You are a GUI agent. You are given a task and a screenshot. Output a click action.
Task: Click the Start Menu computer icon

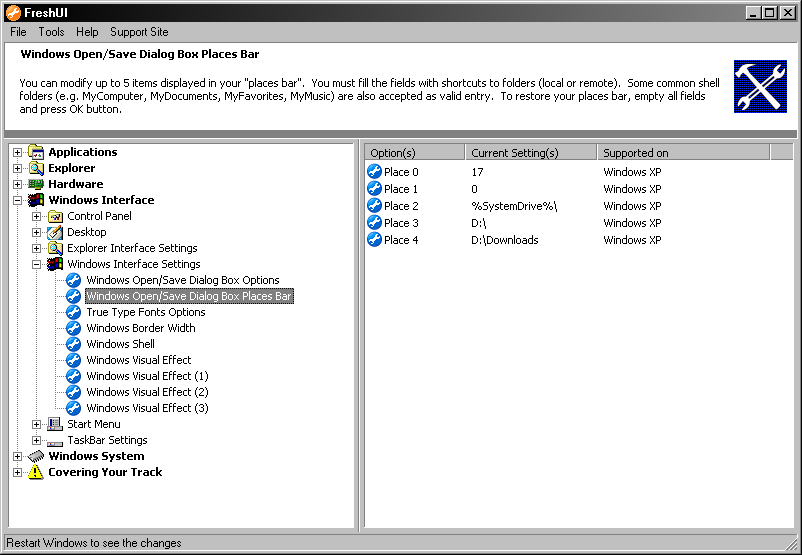(x=55, y=424)
